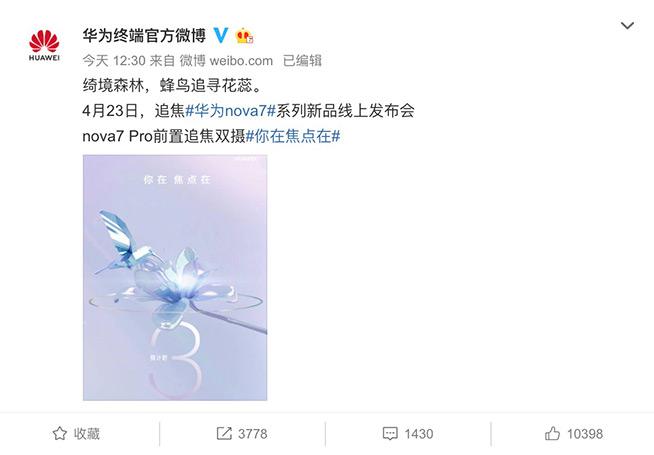Enlarge the hummingbird poster image
This screenshot has width=654, height=455.
point(175,278)
